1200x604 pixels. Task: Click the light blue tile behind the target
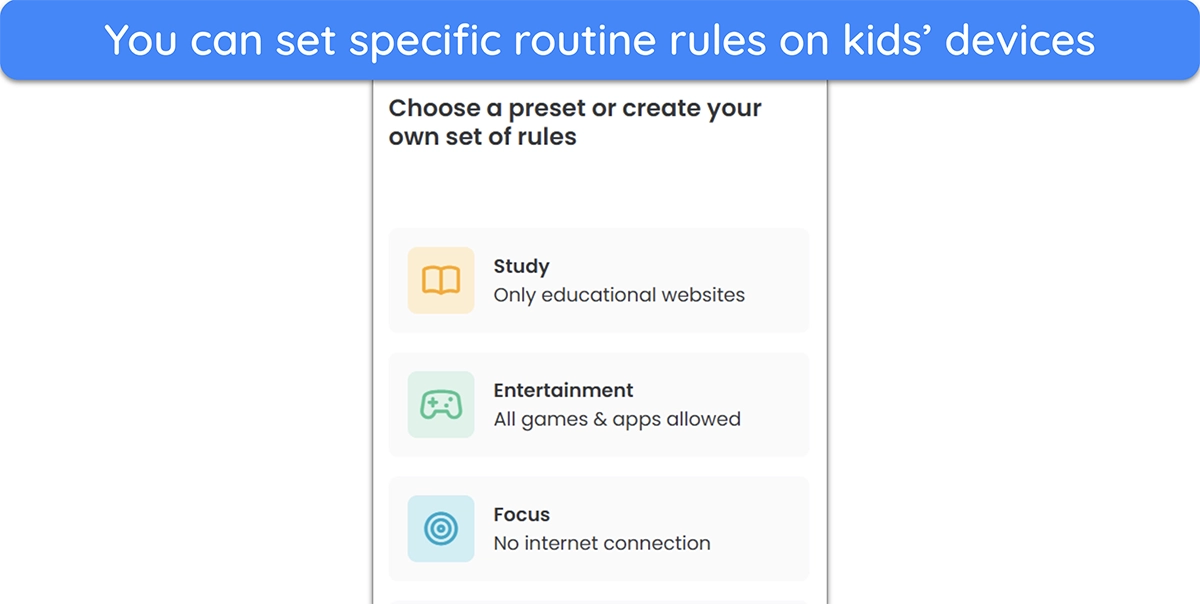coord(441,529)
